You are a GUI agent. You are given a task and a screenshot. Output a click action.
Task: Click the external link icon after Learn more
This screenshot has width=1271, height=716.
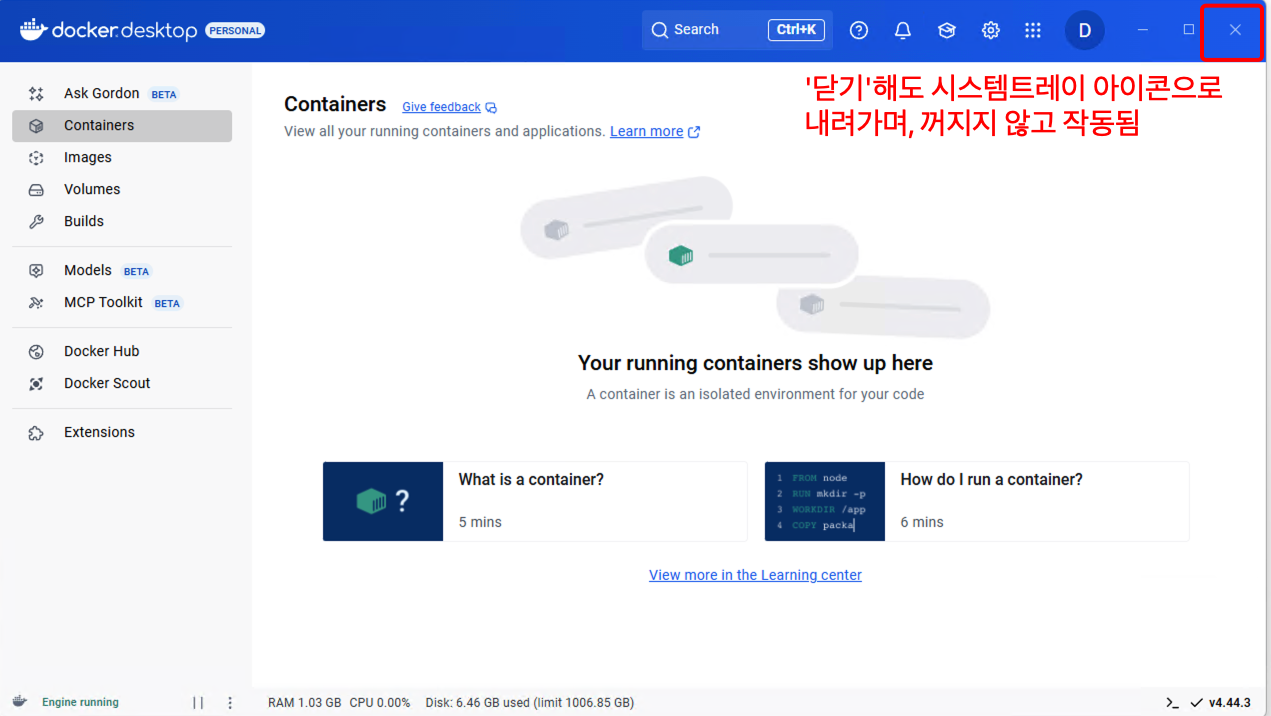click(694, 132)
